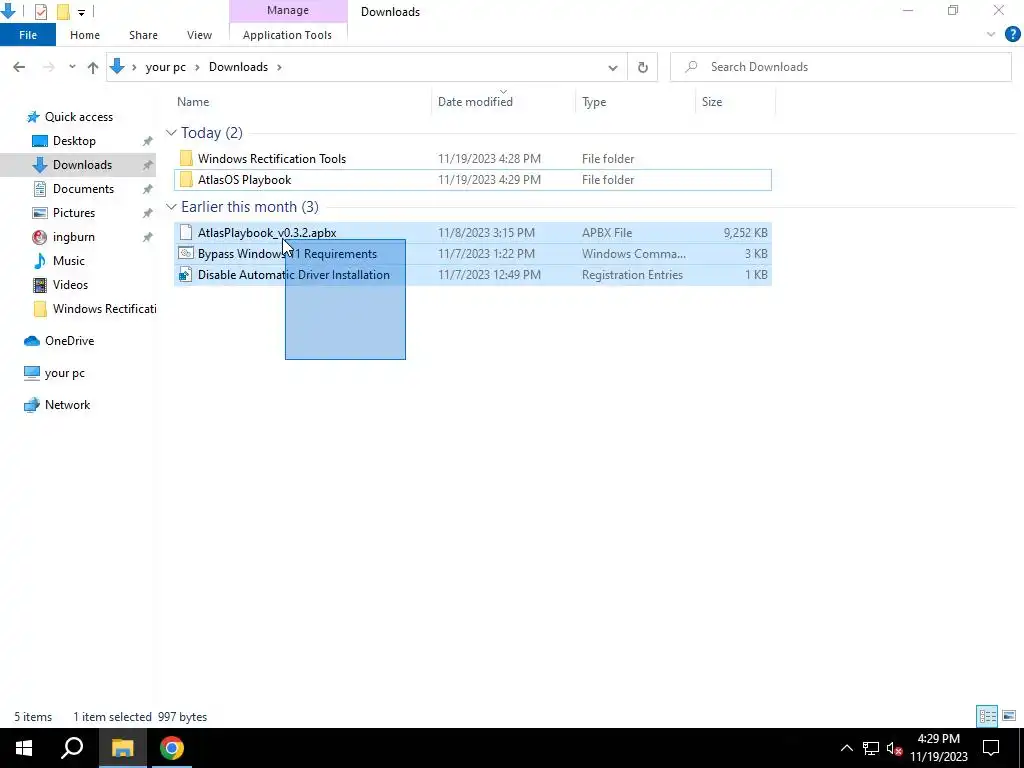1024x768 pixels.
Task: Open Desktop in the navigation pane
Action: [x=74, y=141]
